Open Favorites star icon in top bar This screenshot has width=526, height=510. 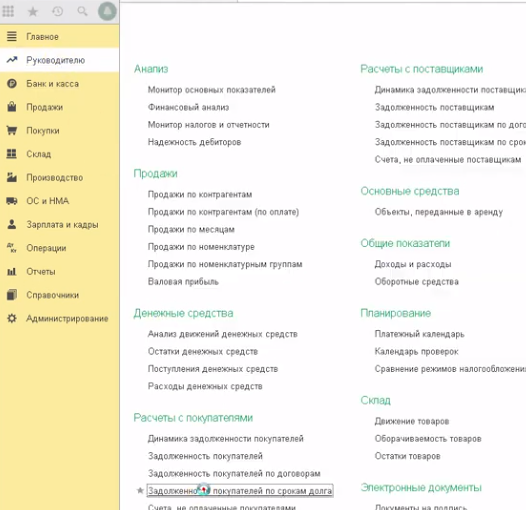33,11
